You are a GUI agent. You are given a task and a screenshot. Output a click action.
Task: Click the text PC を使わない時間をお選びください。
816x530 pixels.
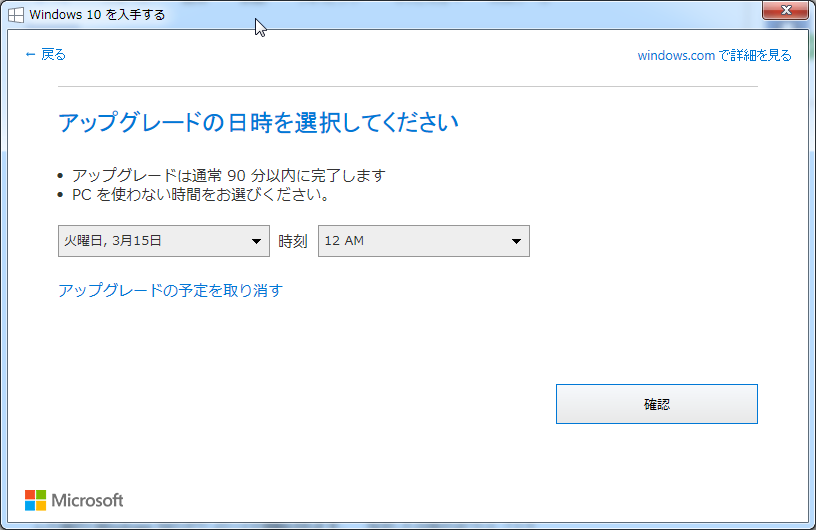(200, 195)
